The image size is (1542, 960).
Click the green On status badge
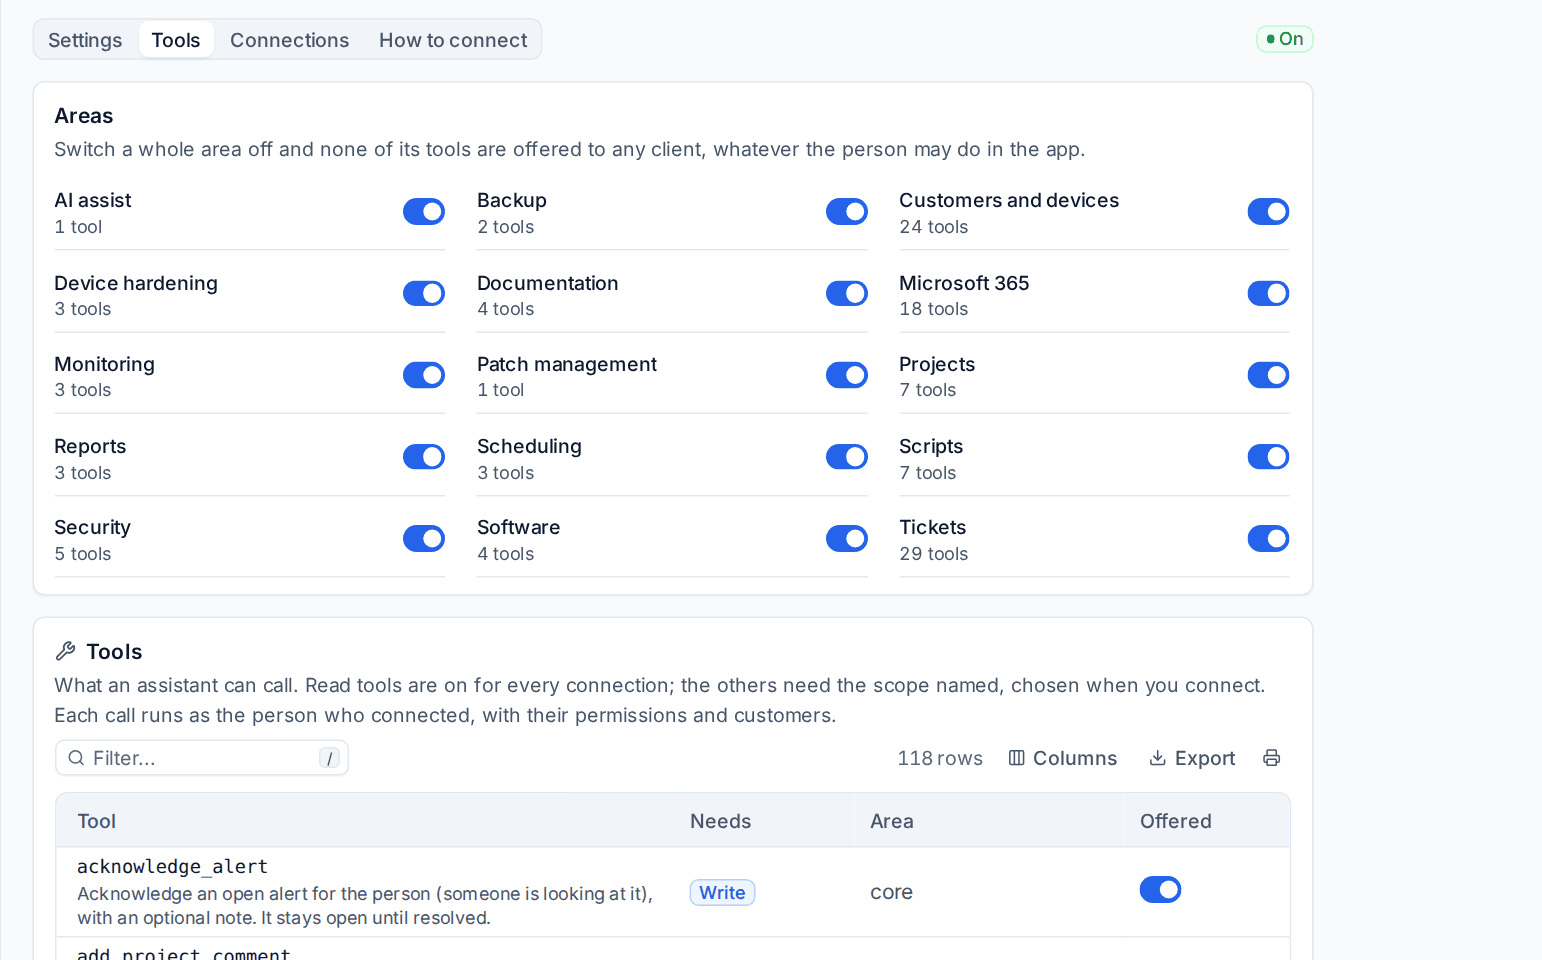pos(1285,39)
